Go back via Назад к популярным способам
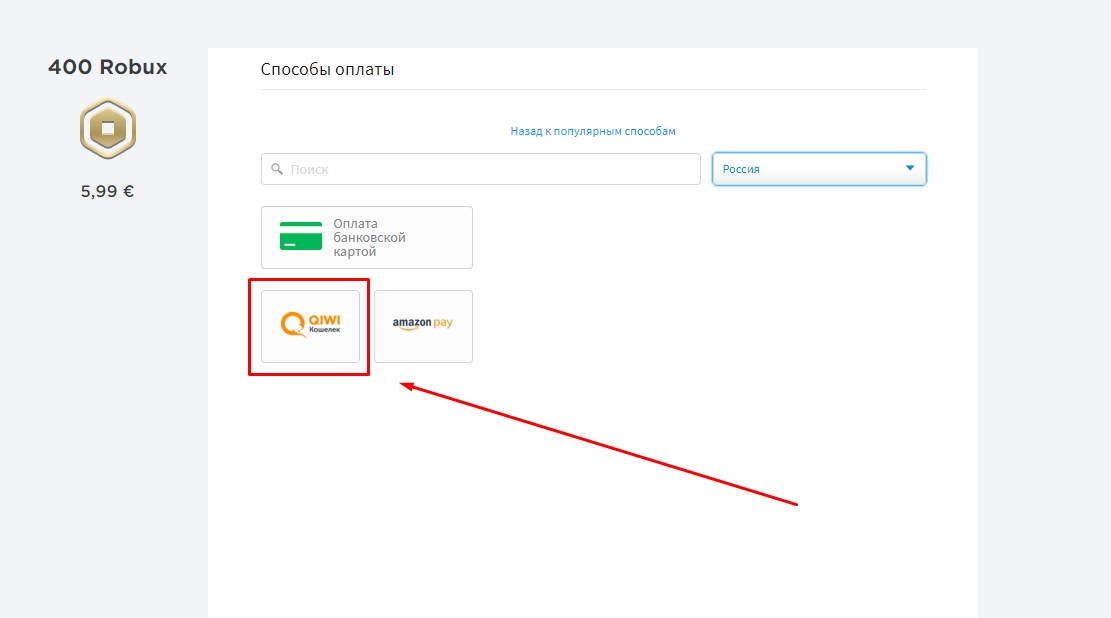Screen dimensions: 1111x618 coord(593,131)
